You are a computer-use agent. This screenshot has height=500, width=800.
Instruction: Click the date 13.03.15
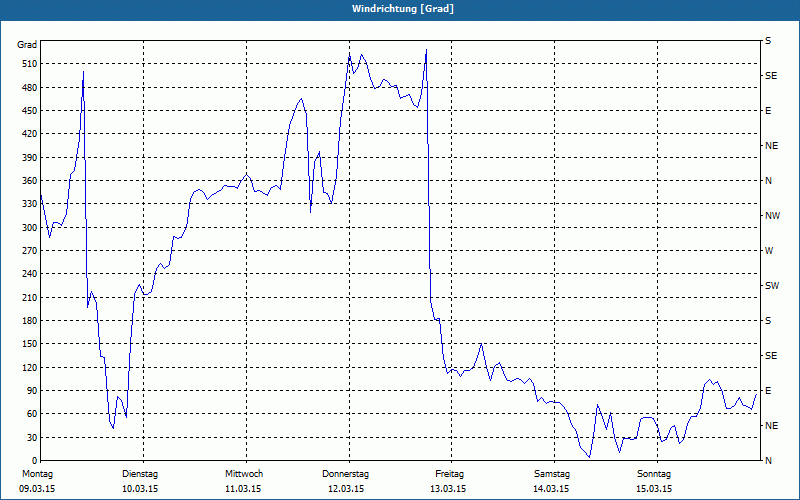[x=448, y=489]
